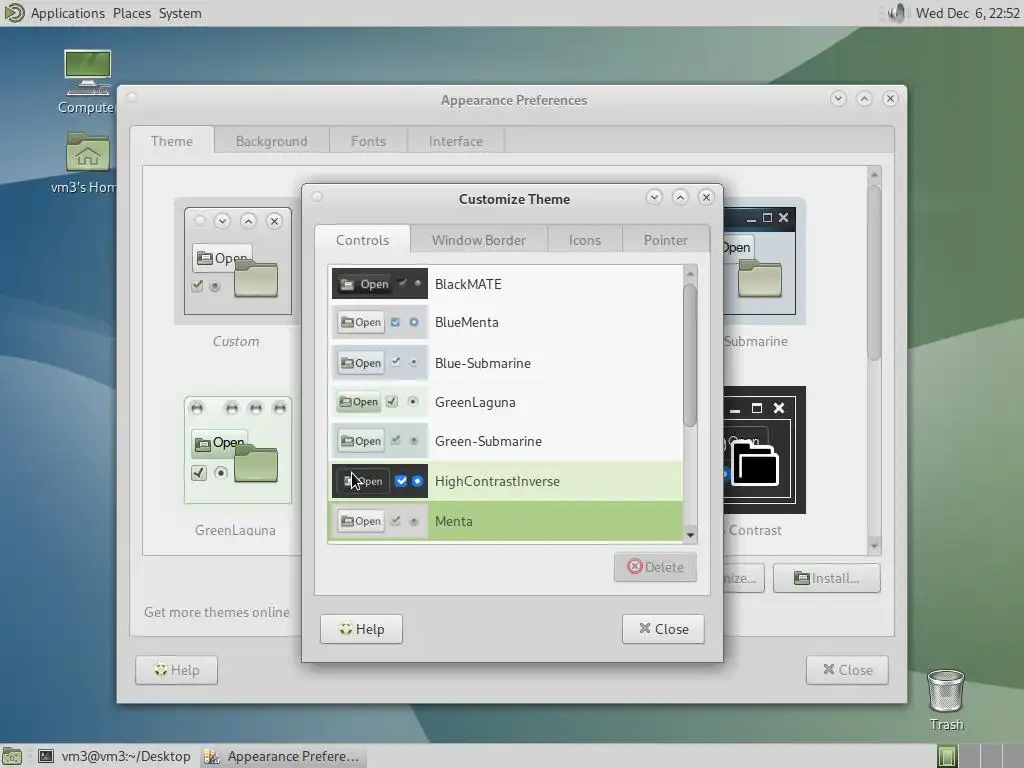
Task: Click the BlackMATE theme preview image
Action: 379,283
